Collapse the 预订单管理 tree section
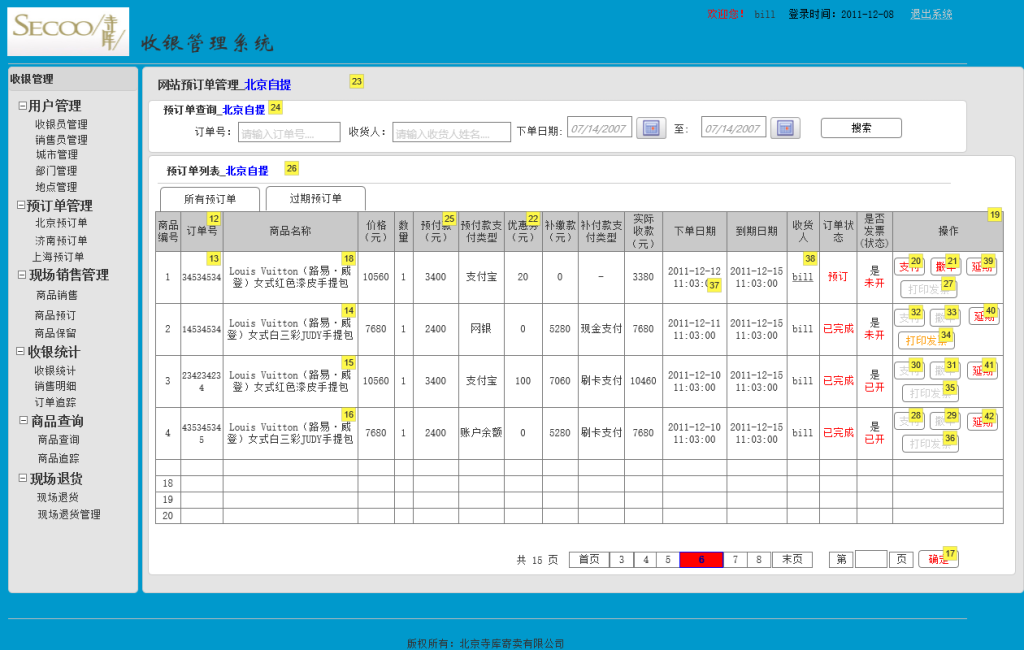The height and width of the screenshot is (650, 1024). 22,206
